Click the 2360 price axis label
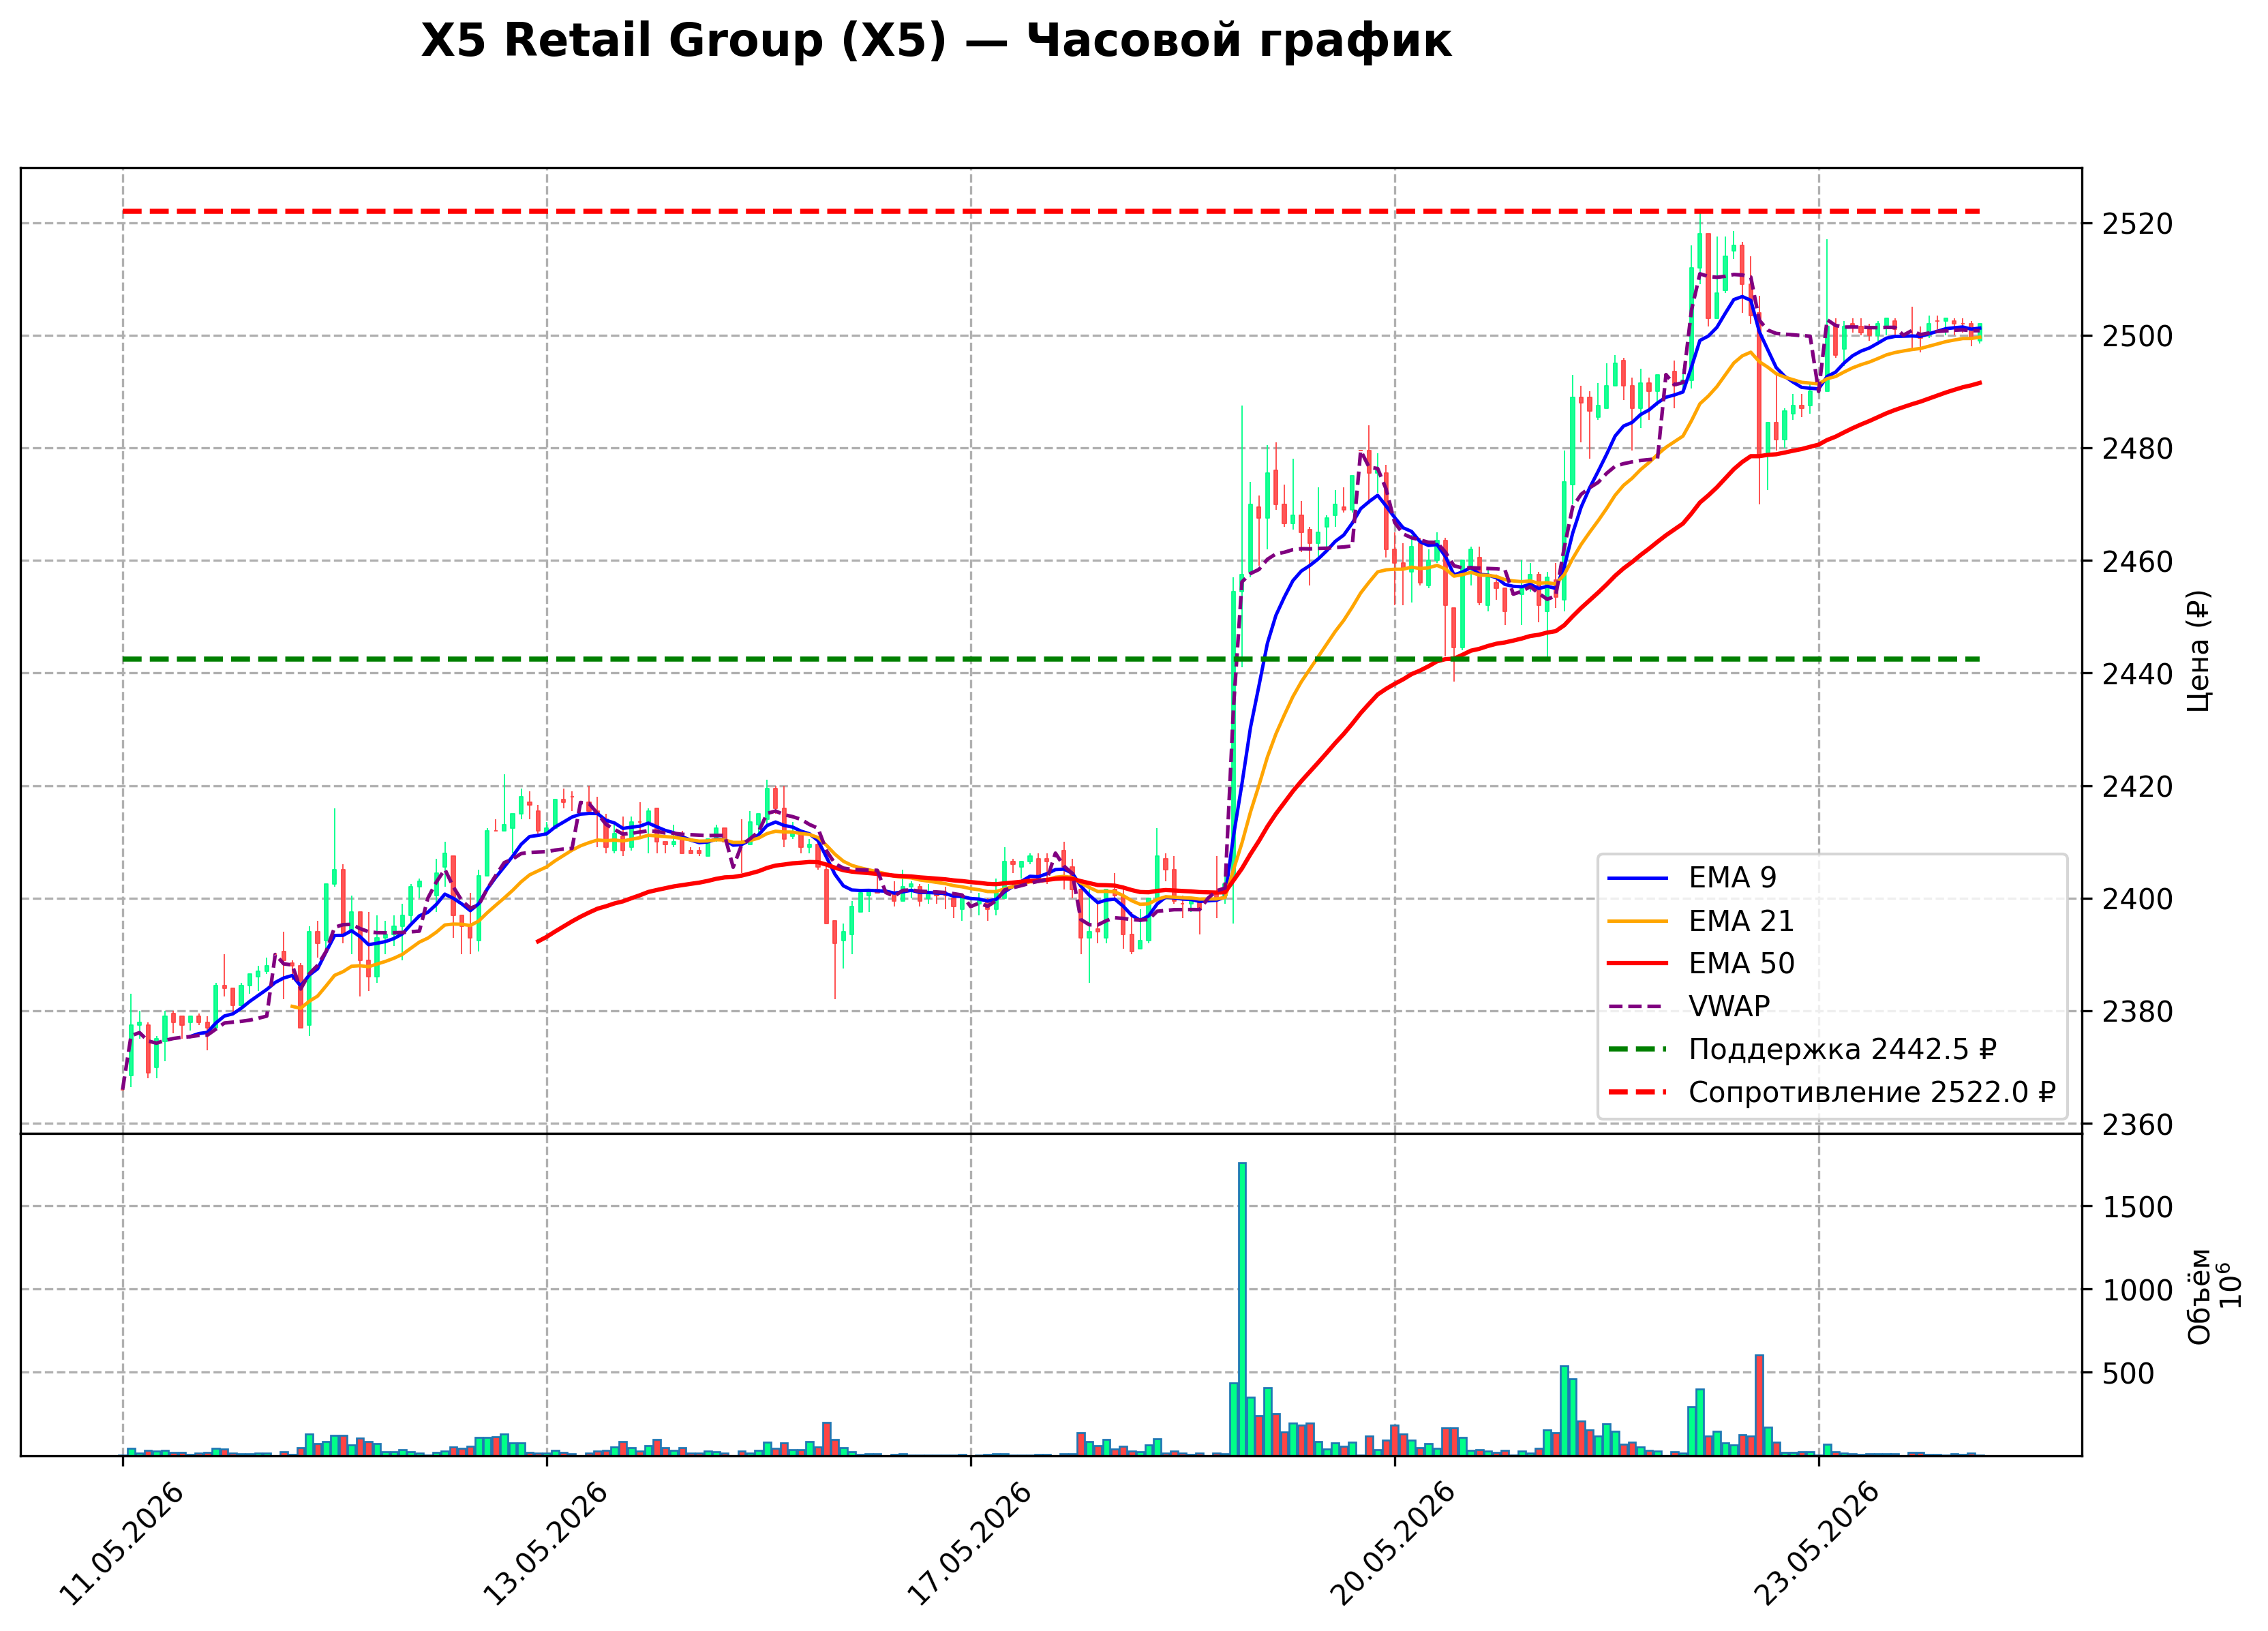 click(2138, 1125)
